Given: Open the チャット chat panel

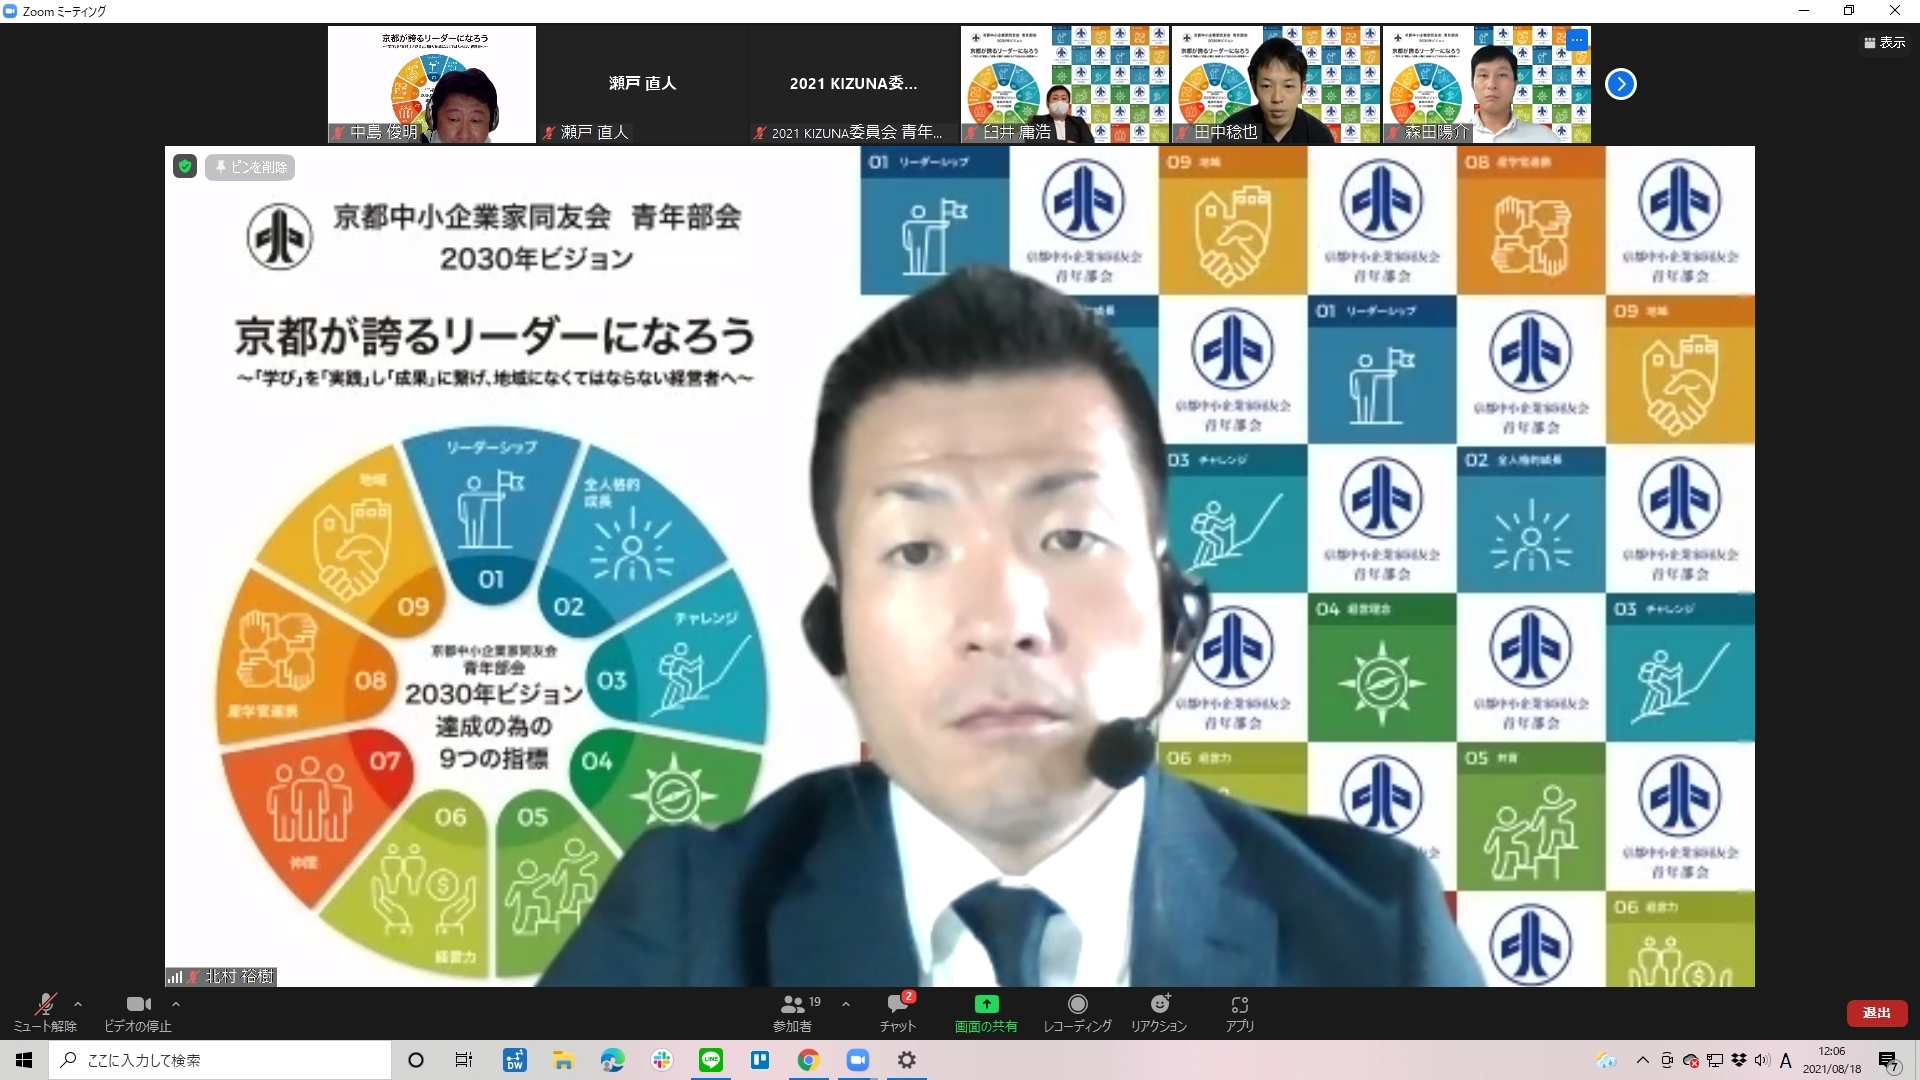Looking at the screenshot, I should tap(898, 1012).
